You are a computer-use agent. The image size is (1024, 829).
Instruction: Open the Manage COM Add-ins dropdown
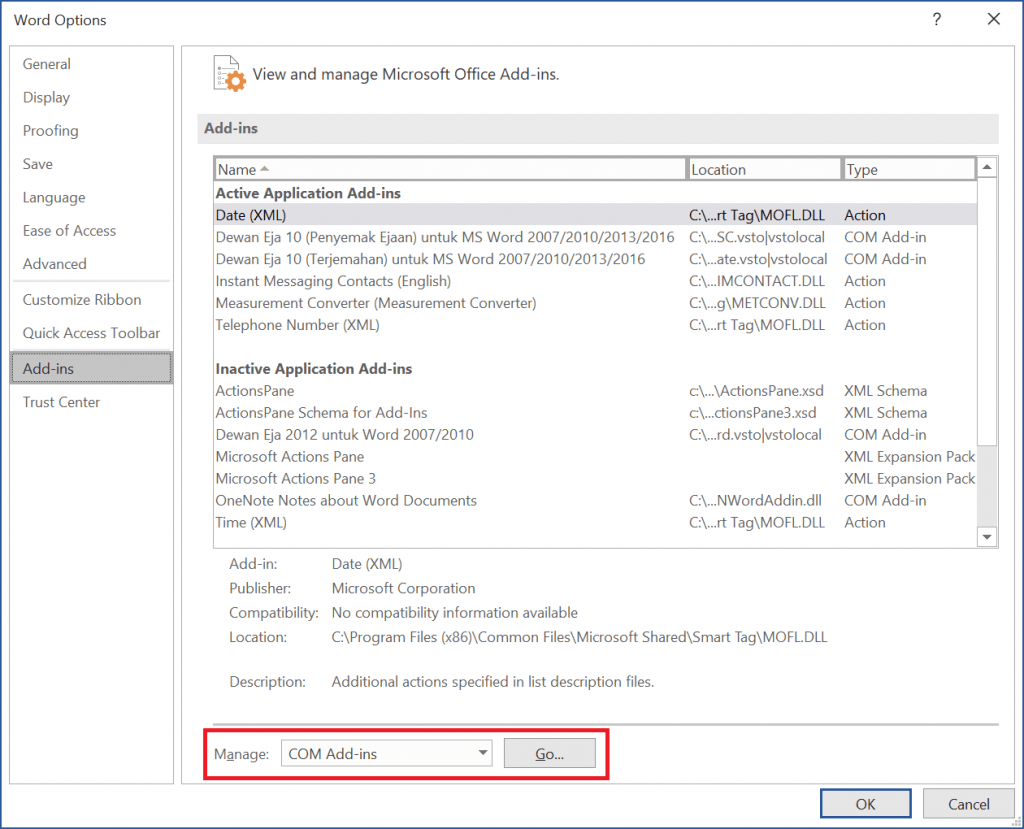click(386, 754)
